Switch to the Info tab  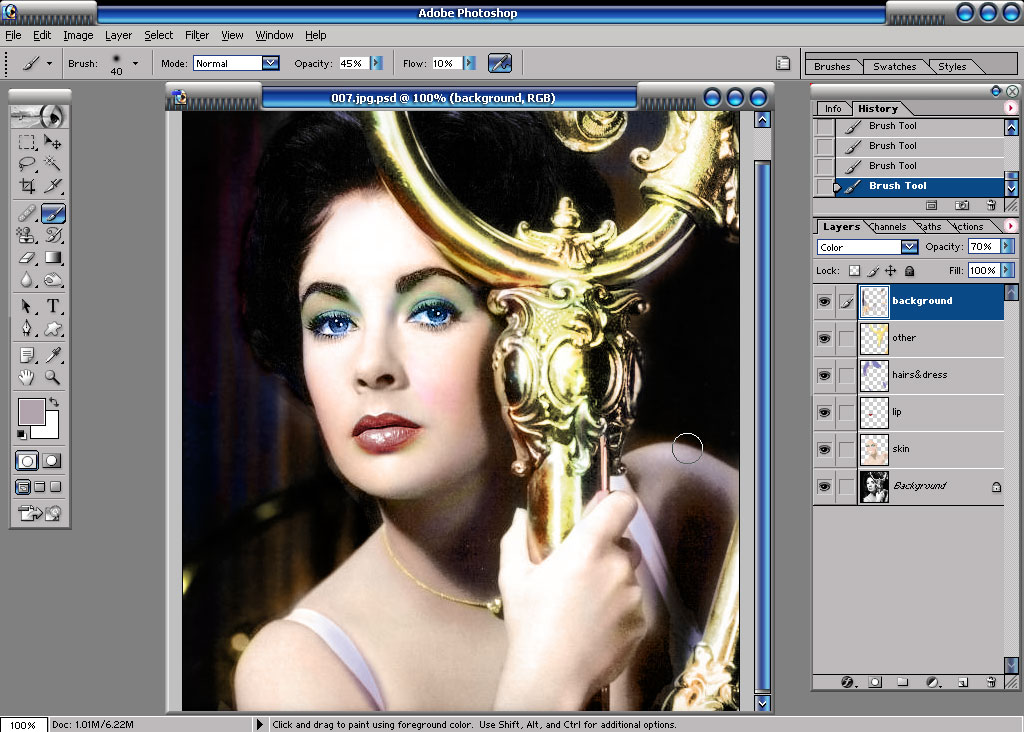(833, 108)
